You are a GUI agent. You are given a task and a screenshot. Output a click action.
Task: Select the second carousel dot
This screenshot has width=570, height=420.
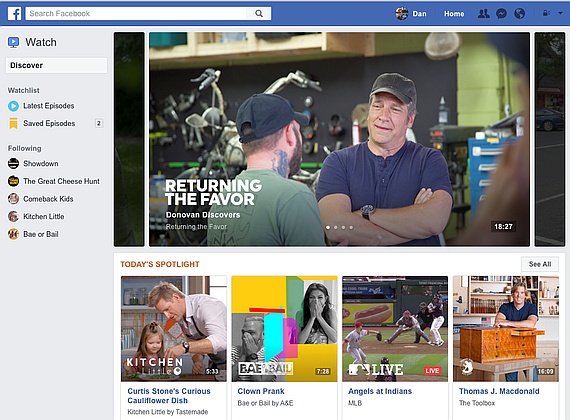(336, 228)
